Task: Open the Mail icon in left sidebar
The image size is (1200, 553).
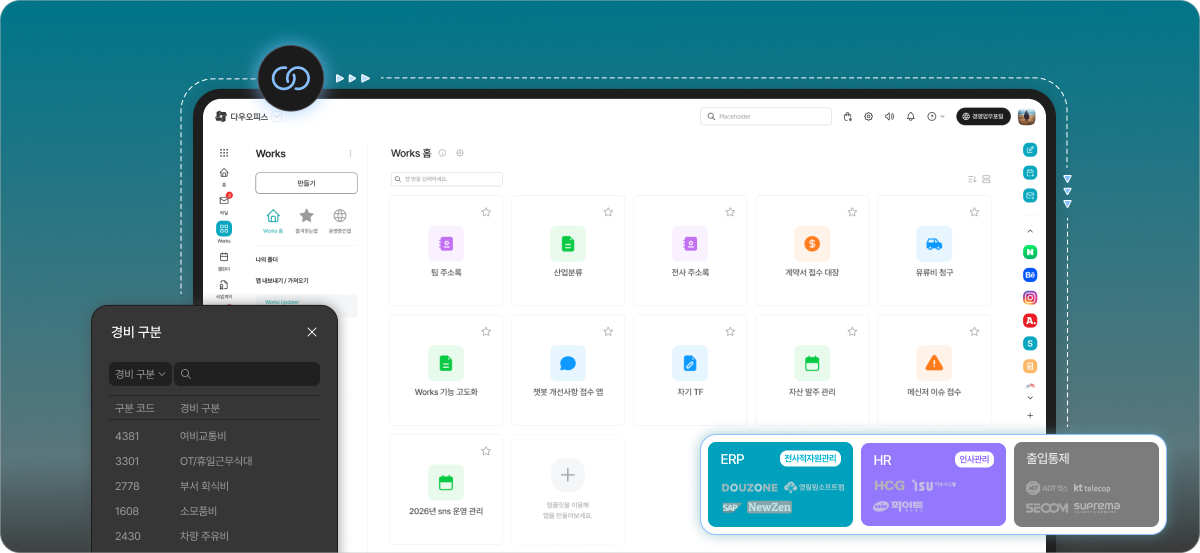Action: point(224,201)
